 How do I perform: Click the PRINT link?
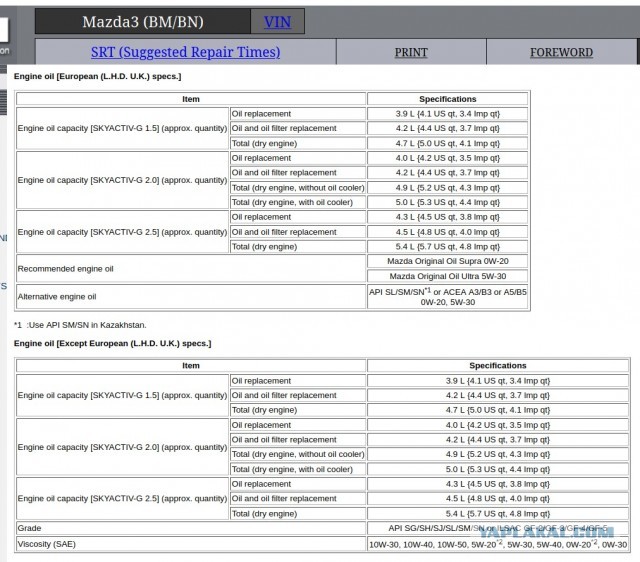point(411,53)
